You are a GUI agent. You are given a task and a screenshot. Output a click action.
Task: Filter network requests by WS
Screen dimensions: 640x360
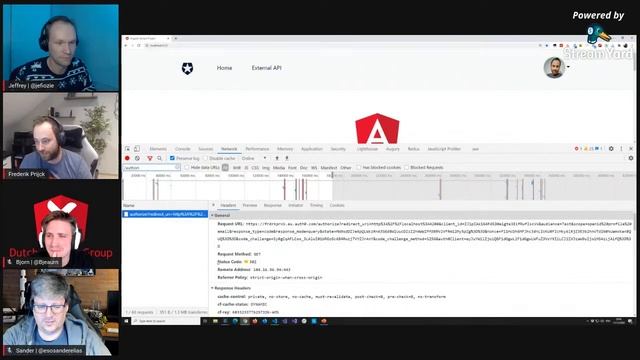[314, 167]
